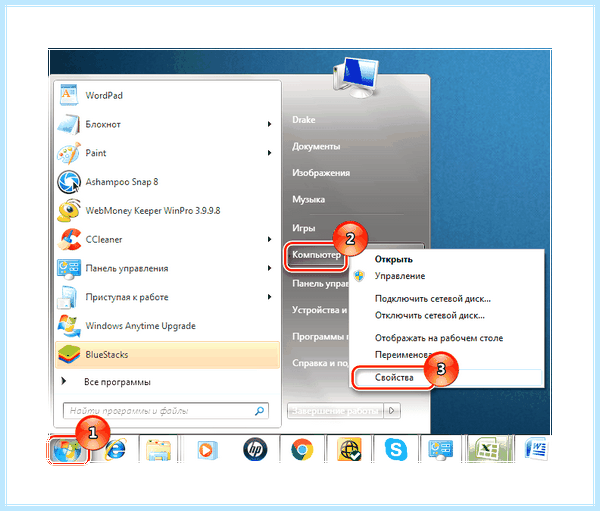Open Панель управления in right pane
Viewport: 600px width, 511px height.
click(x=320, y=284)
